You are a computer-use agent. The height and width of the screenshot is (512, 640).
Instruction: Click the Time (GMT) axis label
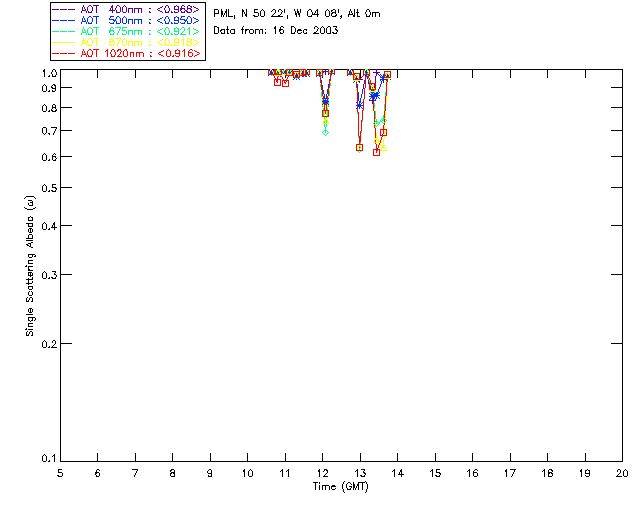[x=341, y=486]
